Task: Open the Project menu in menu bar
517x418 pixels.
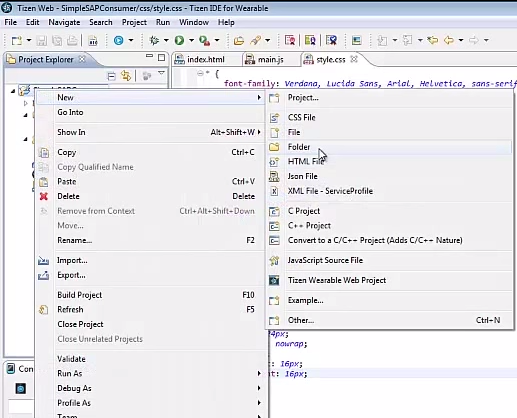Action: pos(134,22)
